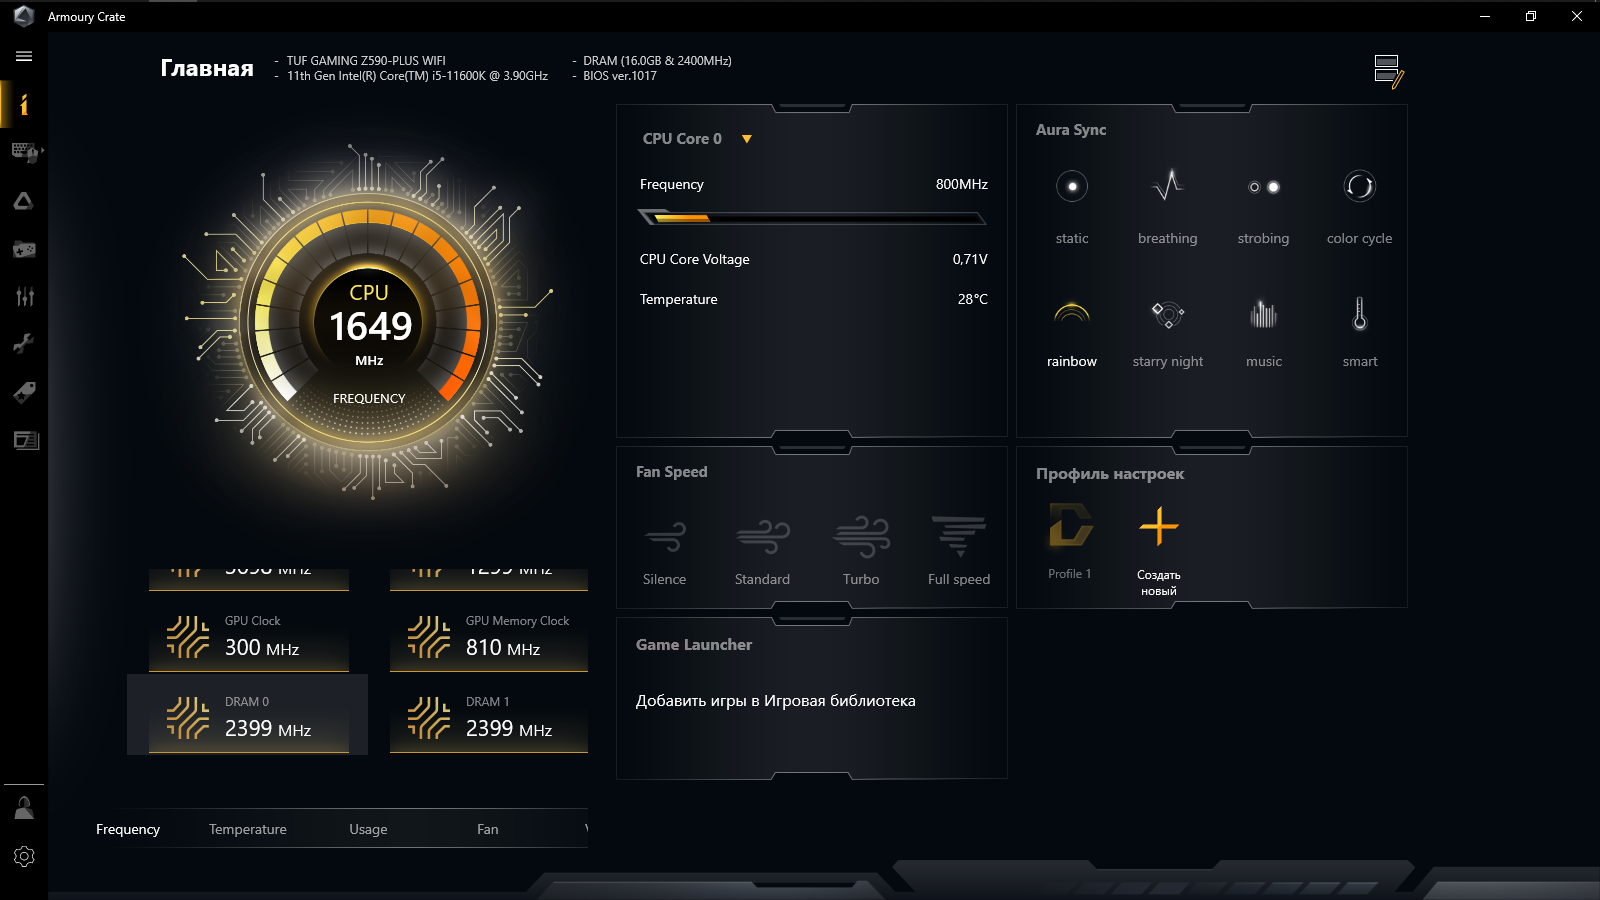Open the Aura Sync sidebar section

[x=24, y=200]
